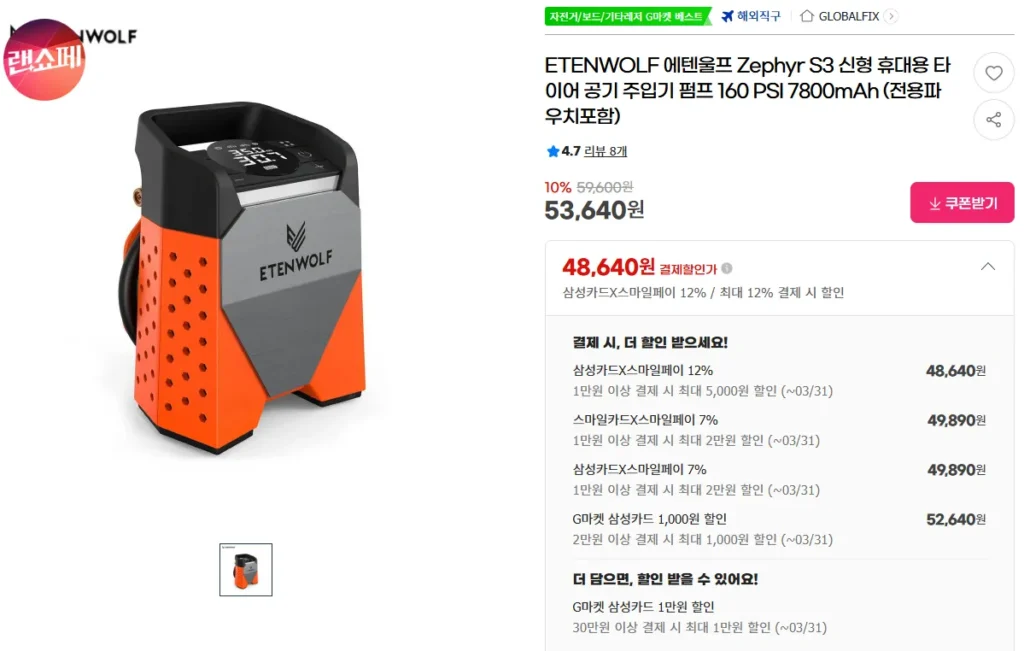
Task: Open the share icon below the heart
Action: 993,120
